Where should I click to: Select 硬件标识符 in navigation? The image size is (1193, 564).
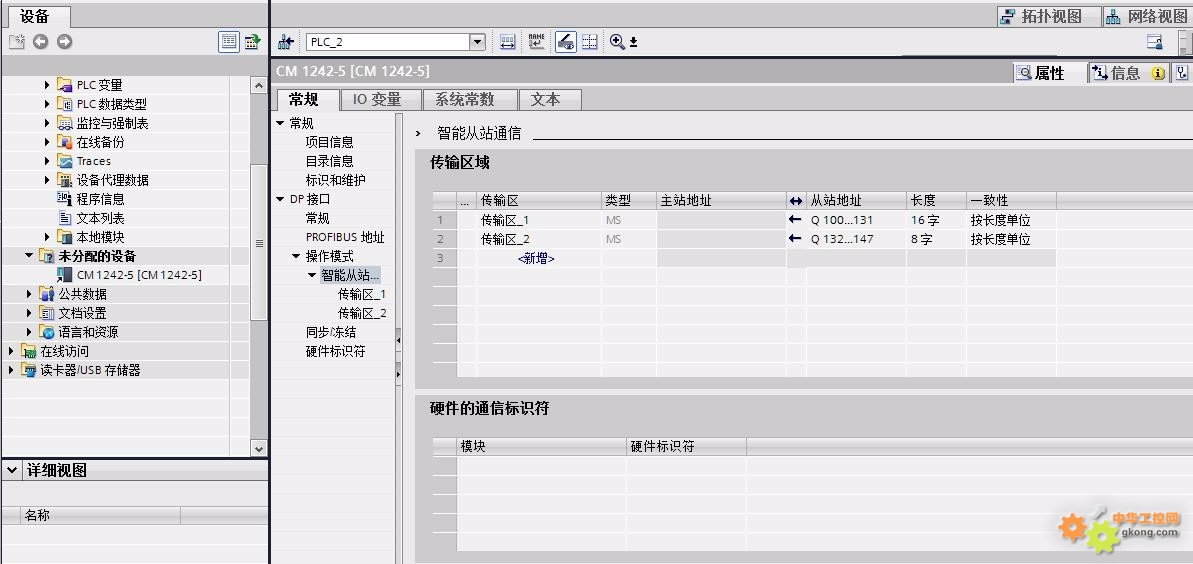pos(336,352)
